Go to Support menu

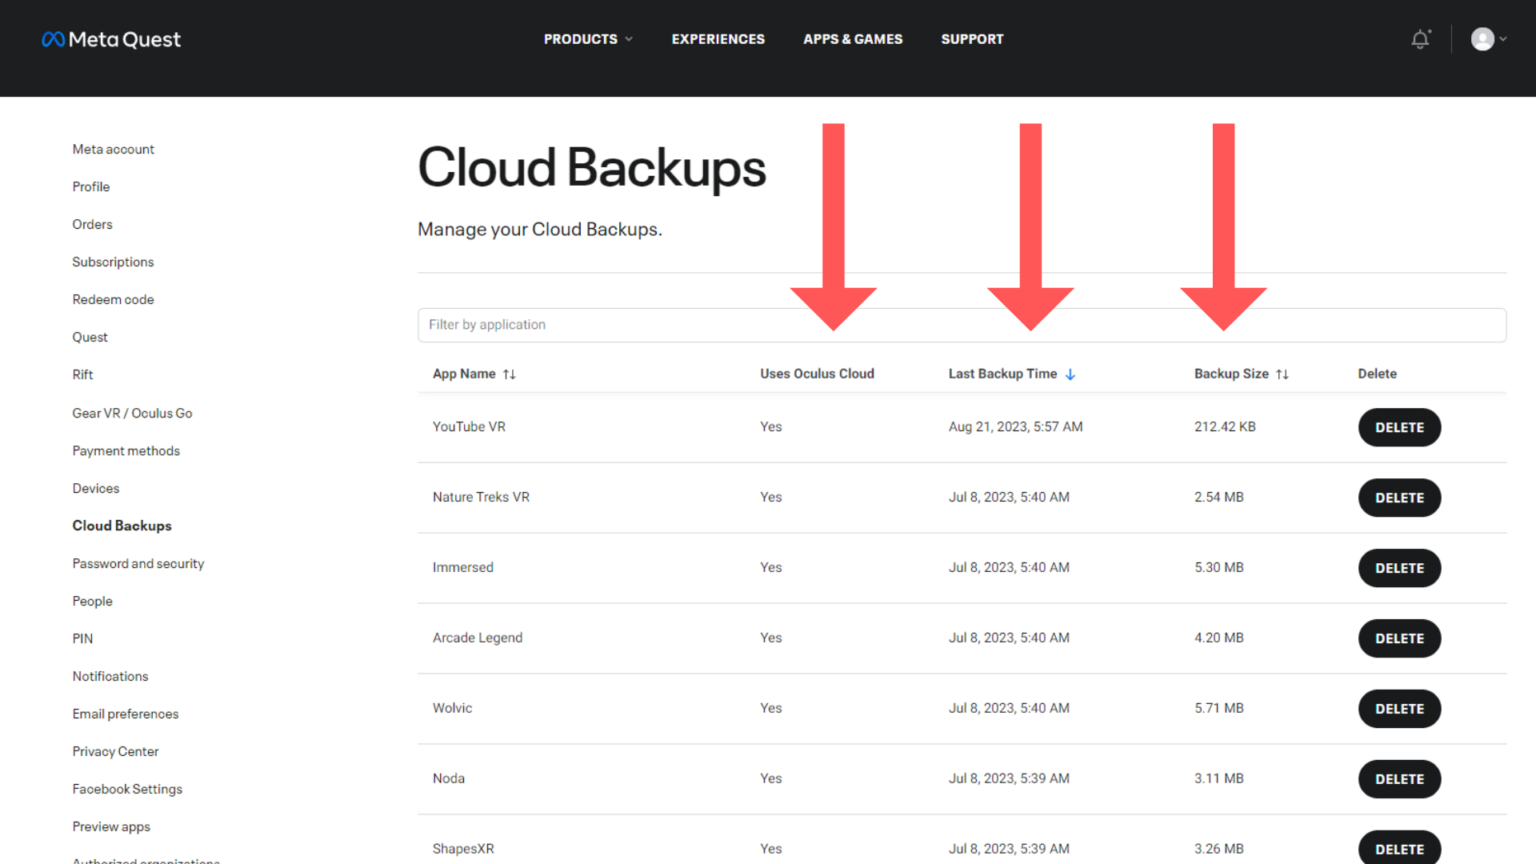click(x=972, y=39)
